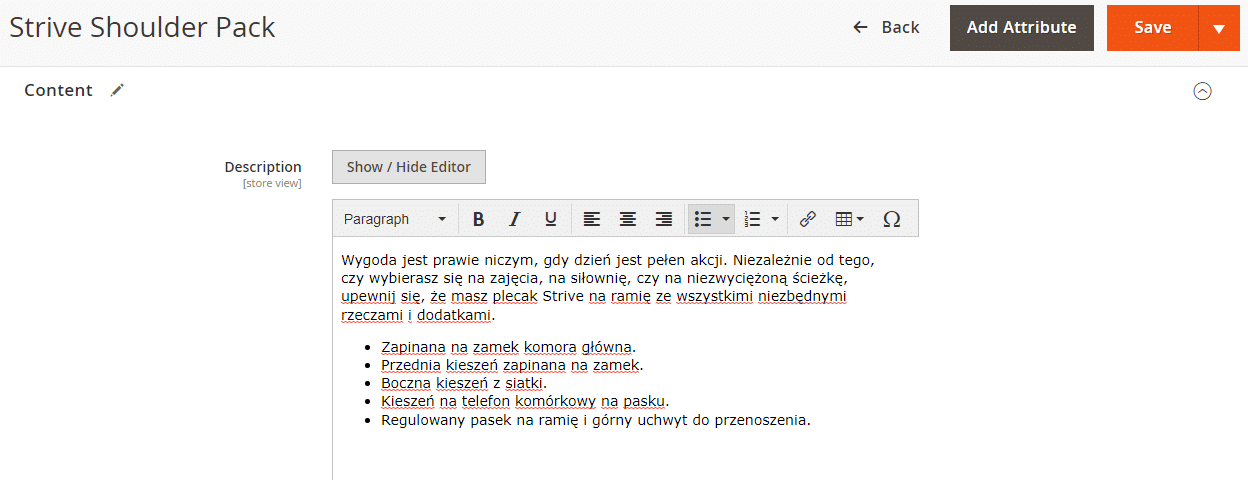
Task: Underline selected text using toolbar
Action: tap(550, 219)
